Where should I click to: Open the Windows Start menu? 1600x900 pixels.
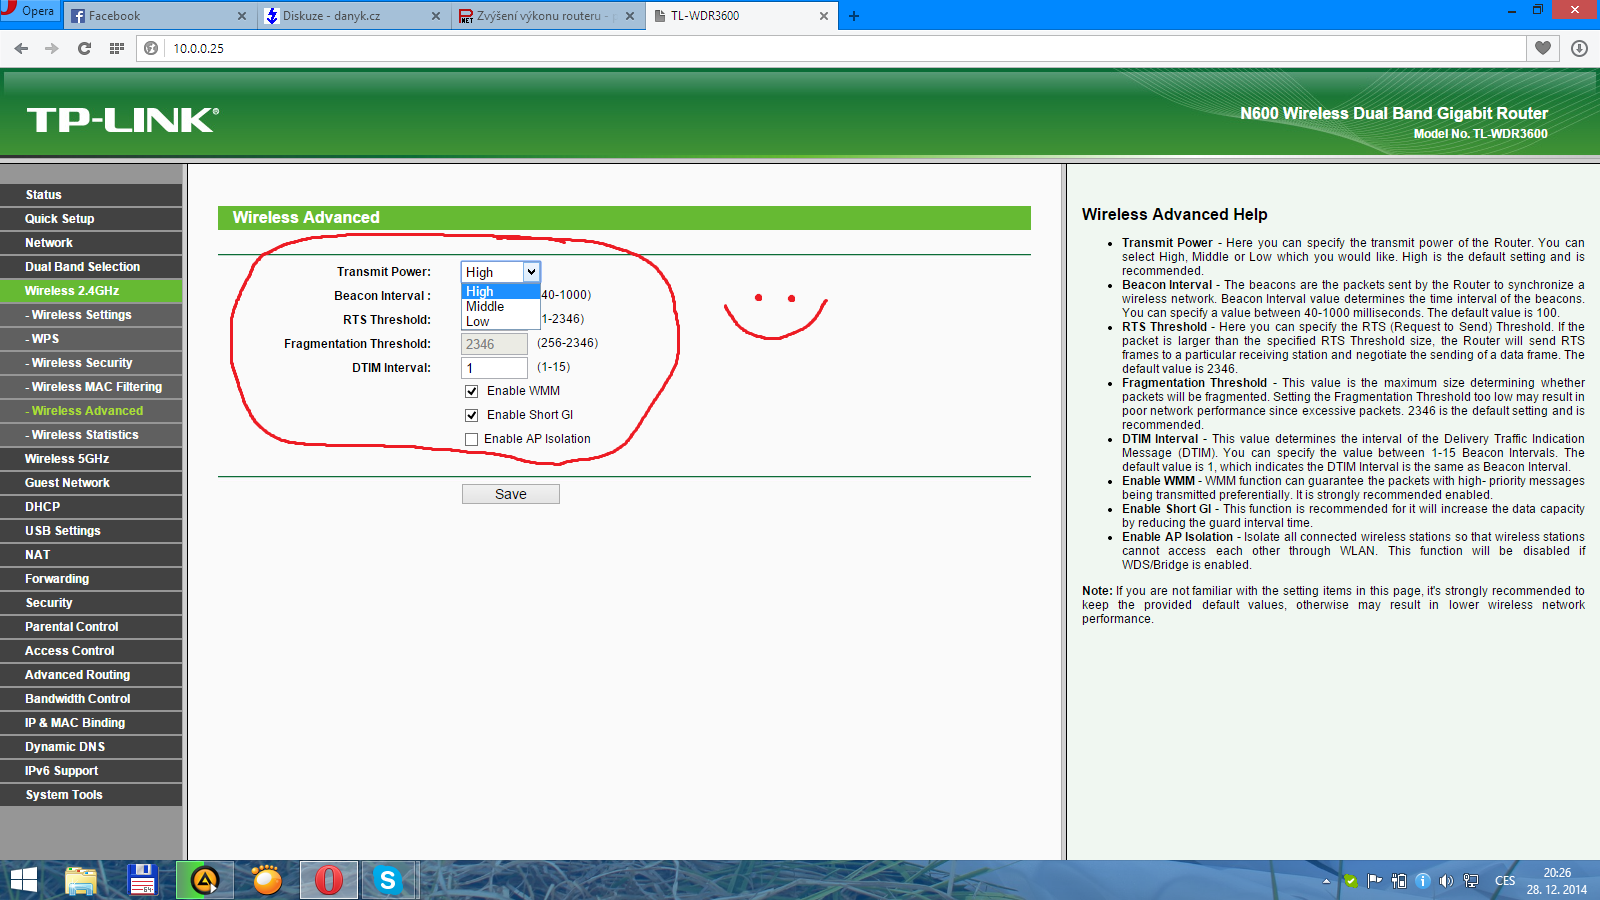point(23,880)
